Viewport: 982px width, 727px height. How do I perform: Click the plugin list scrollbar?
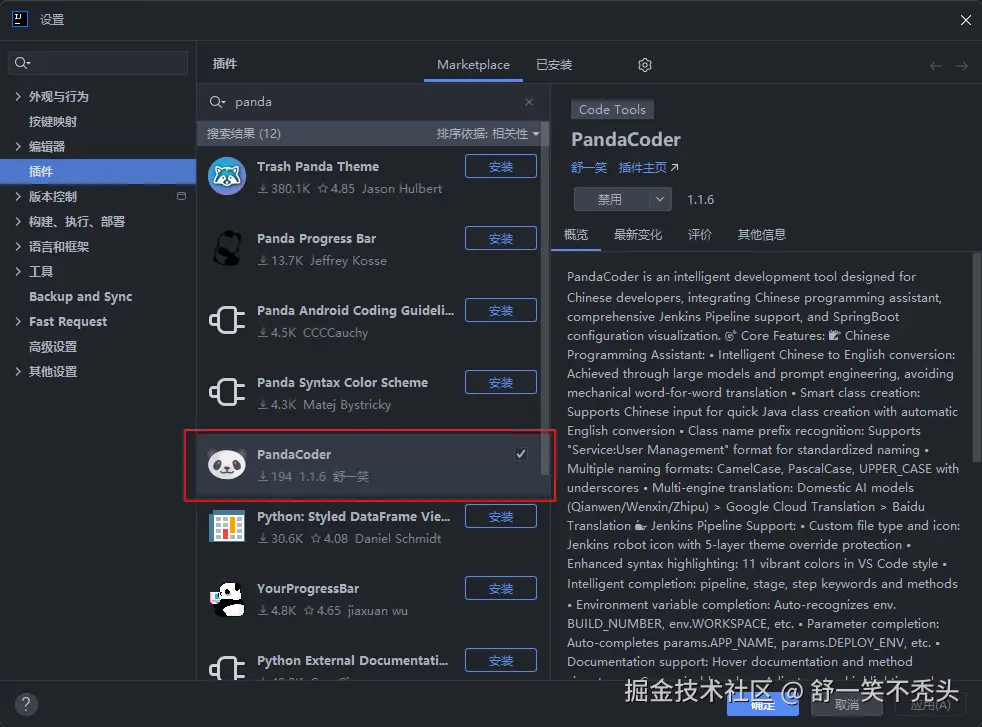tap(544, 301)
